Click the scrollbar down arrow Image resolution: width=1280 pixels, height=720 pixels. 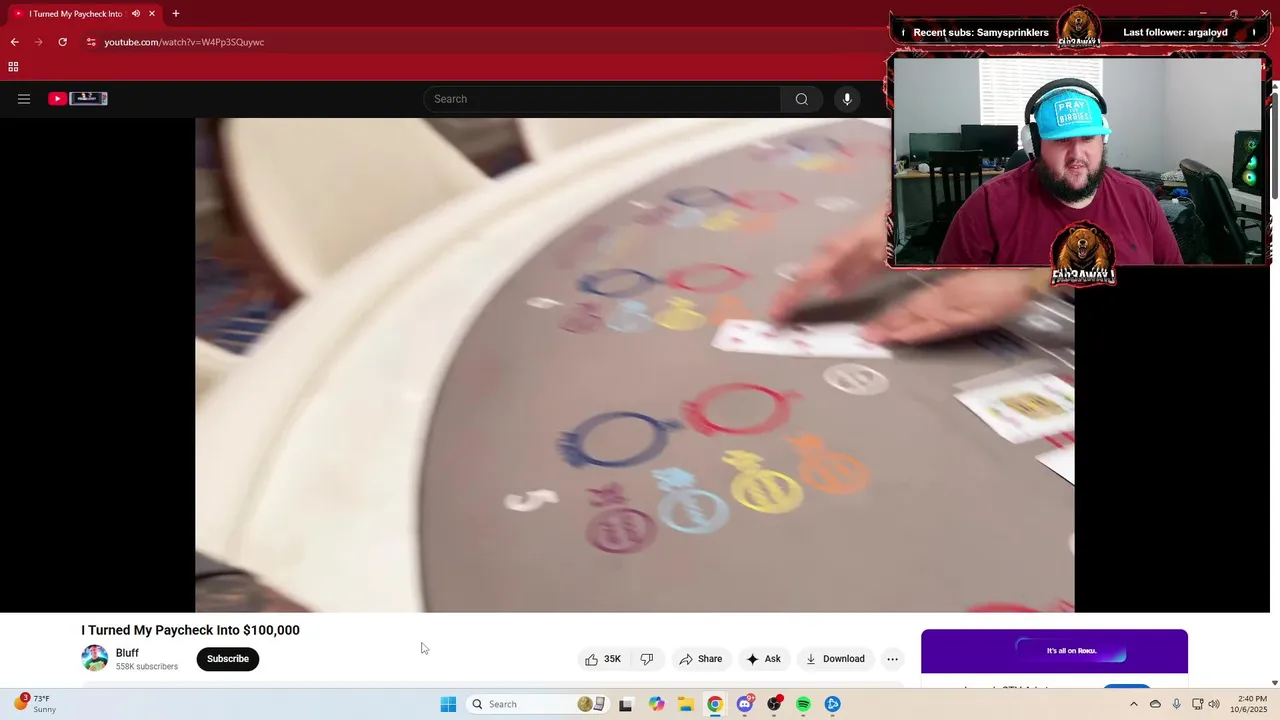point(1274,683)
